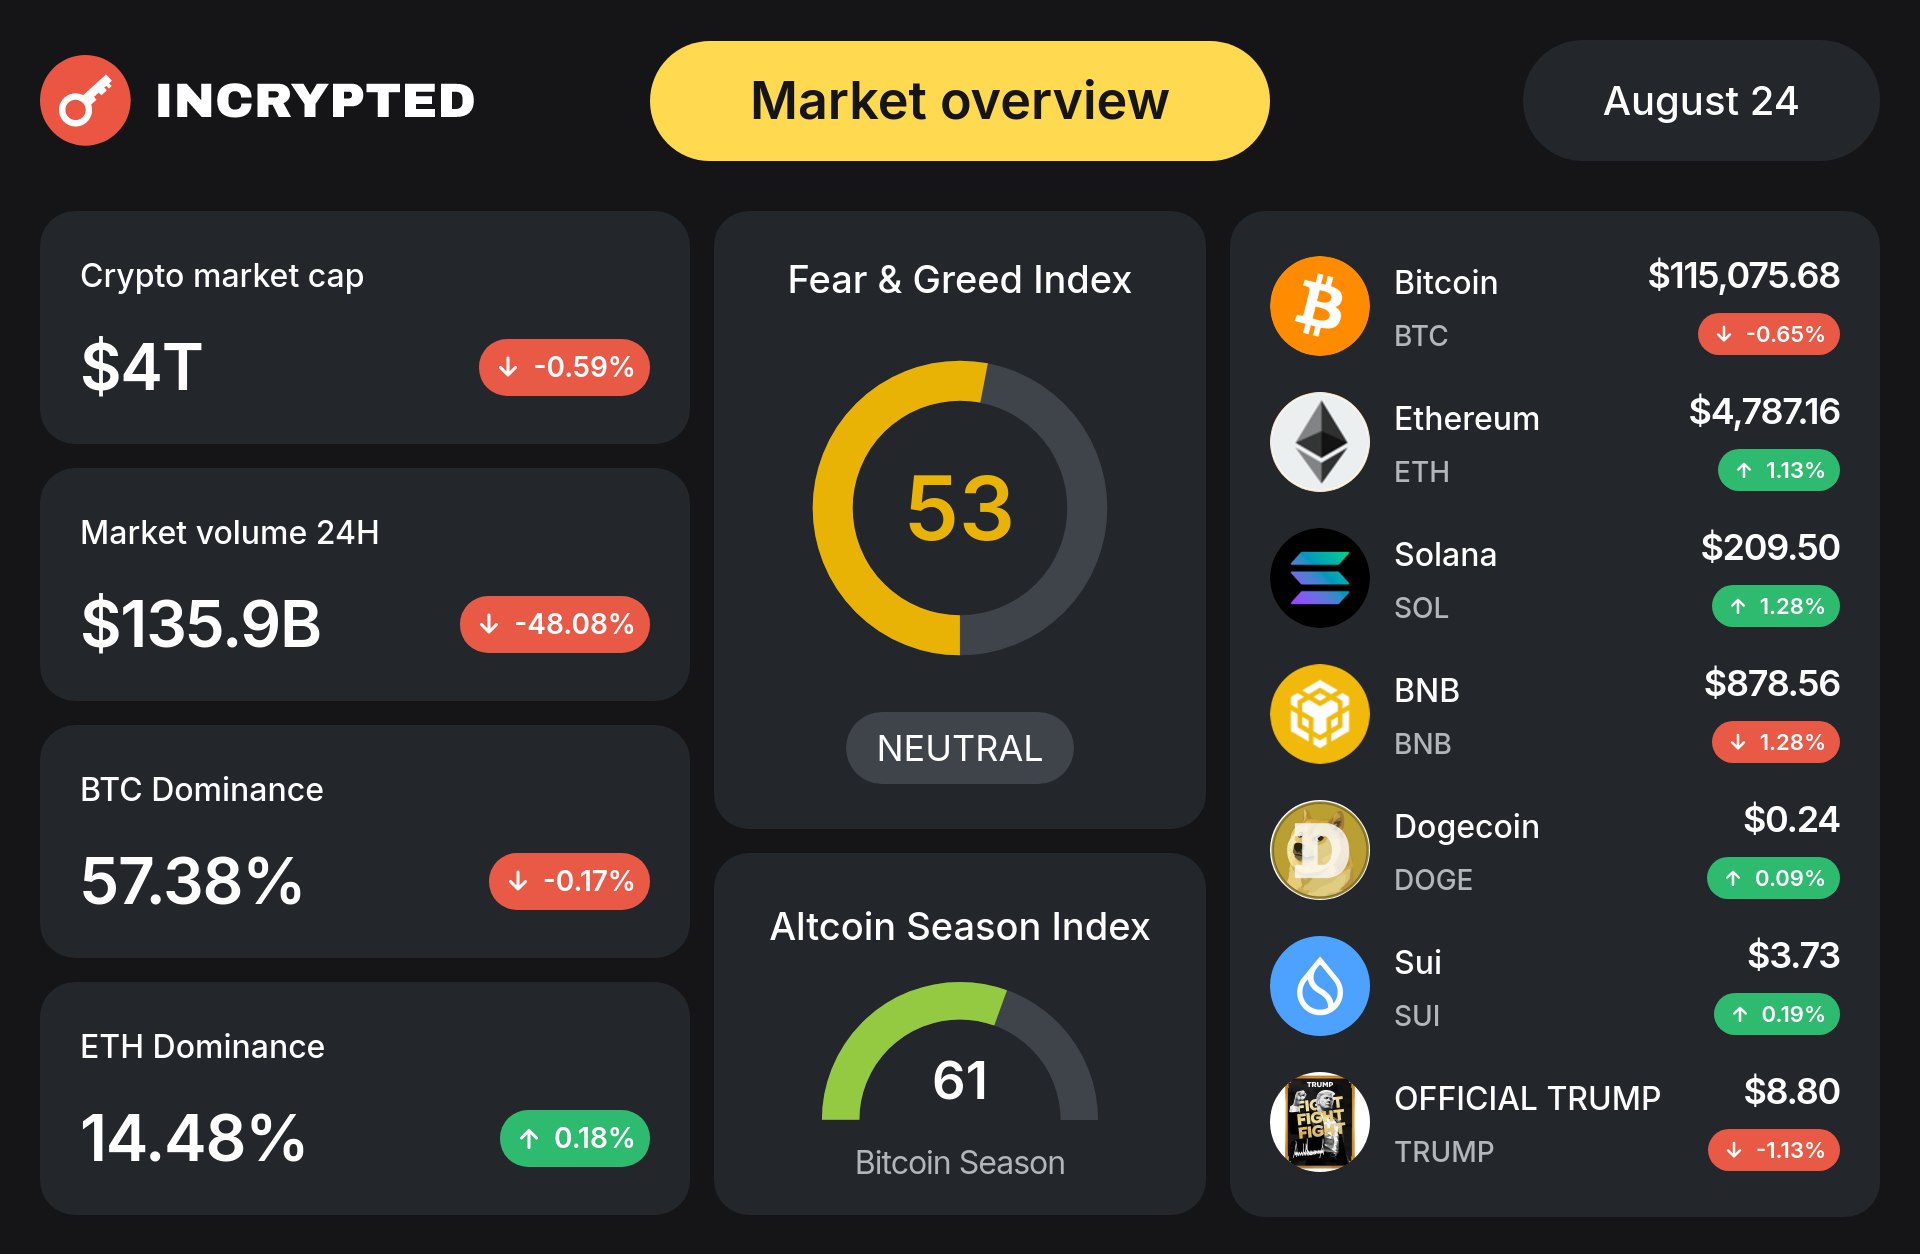Click the Bitcoin coin icon

tap(1320, 306)
